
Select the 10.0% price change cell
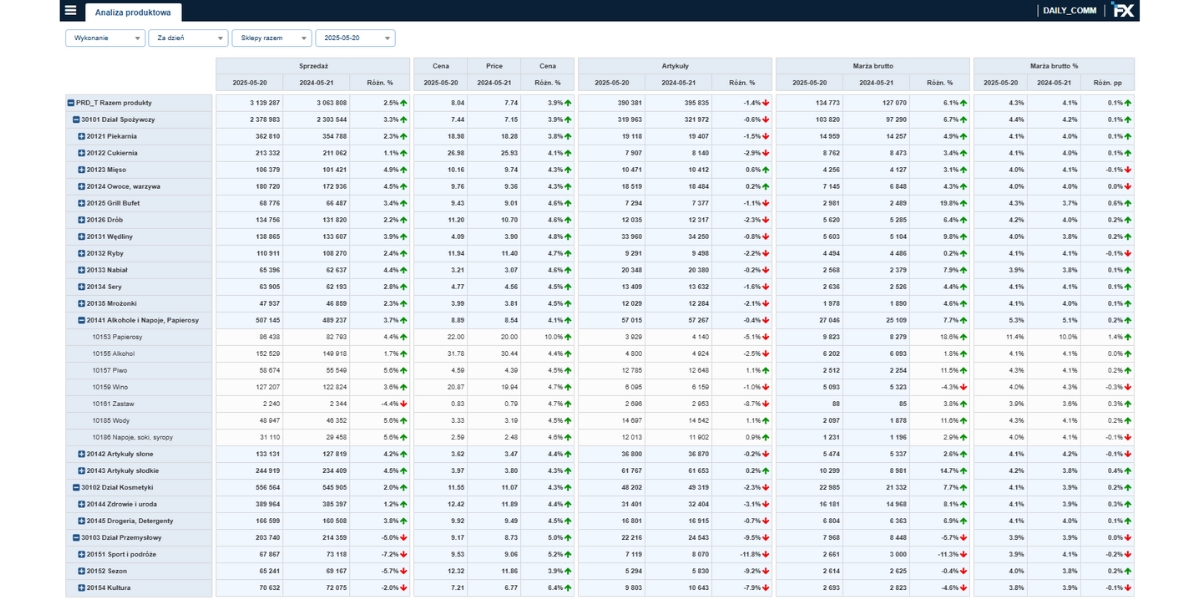point(547,337)
